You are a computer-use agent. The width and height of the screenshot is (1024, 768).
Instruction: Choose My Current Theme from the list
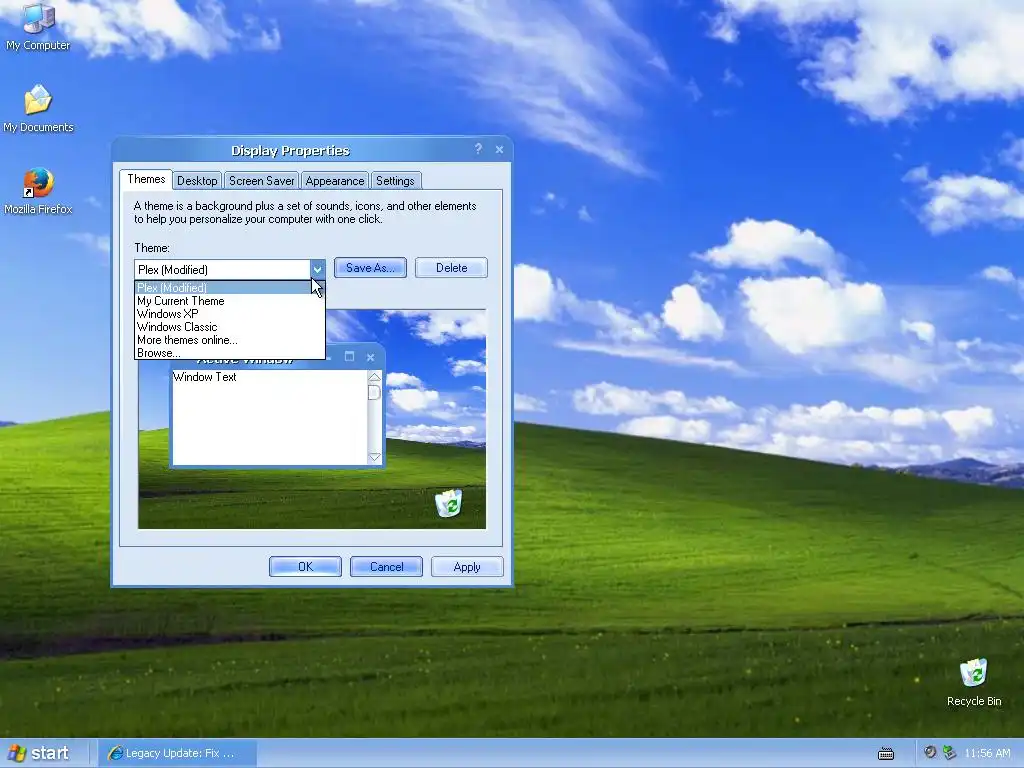pos(229,301)
